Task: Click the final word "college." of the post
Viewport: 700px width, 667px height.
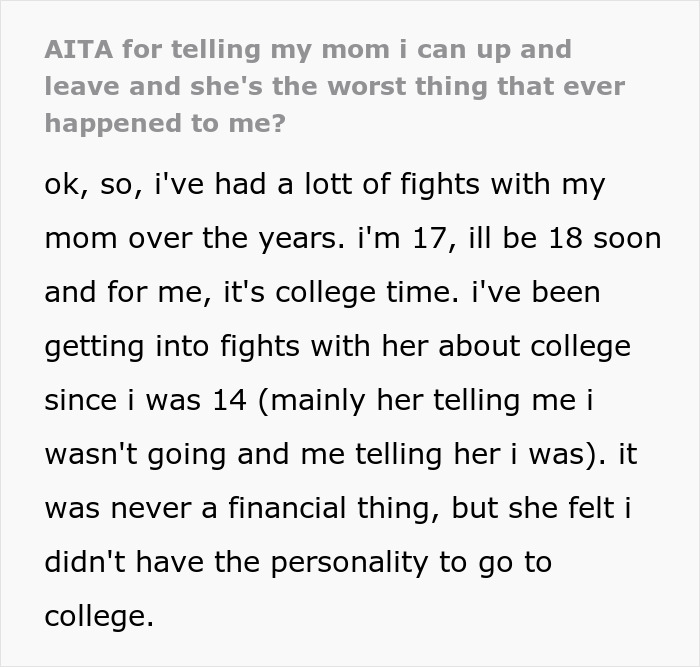Action: pos(100,615)
